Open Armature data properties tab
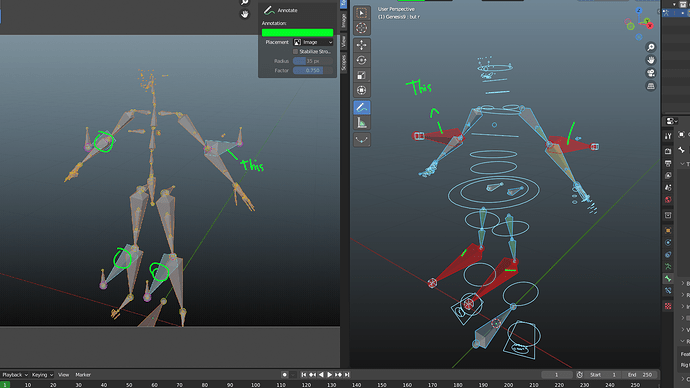This screenshot has height=388, width=690. click(x=668, y=267)
